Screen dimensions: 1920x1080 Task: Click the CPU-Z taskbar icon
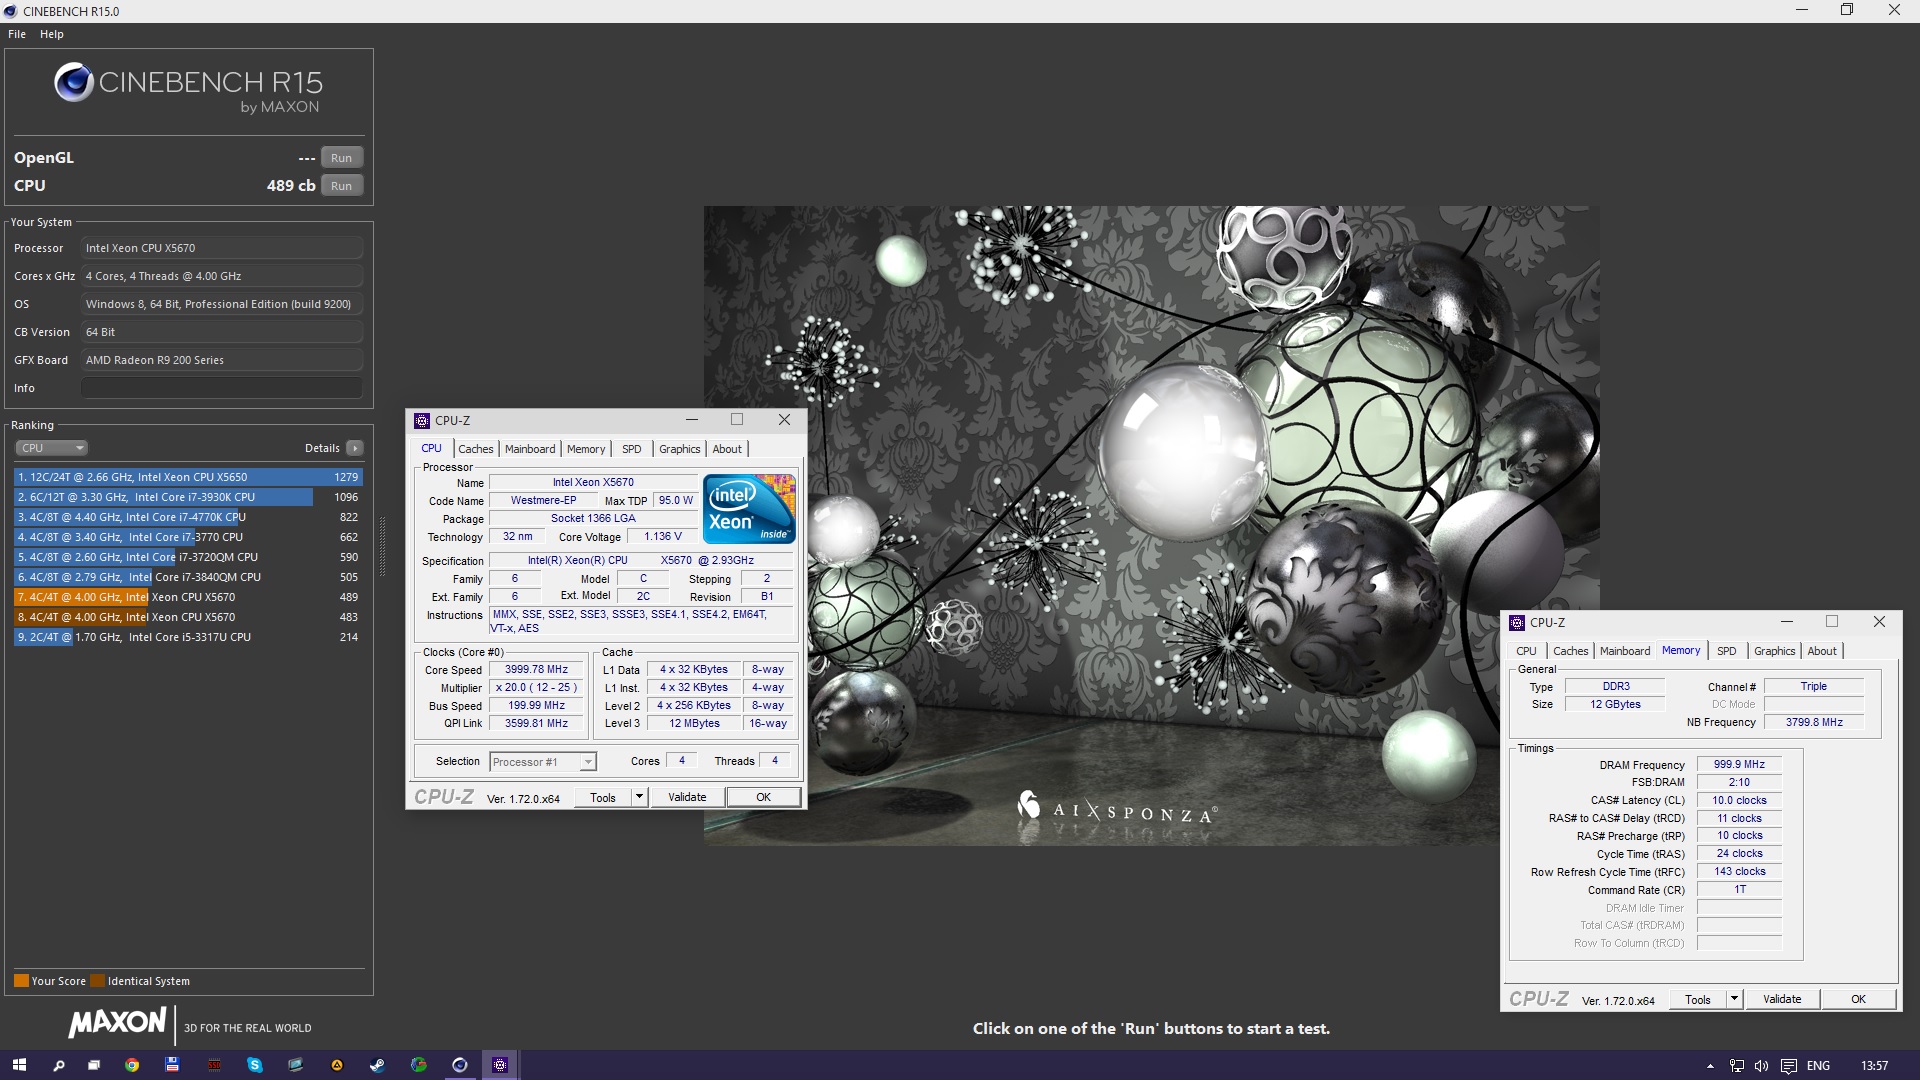click(x=500, y=1065)
